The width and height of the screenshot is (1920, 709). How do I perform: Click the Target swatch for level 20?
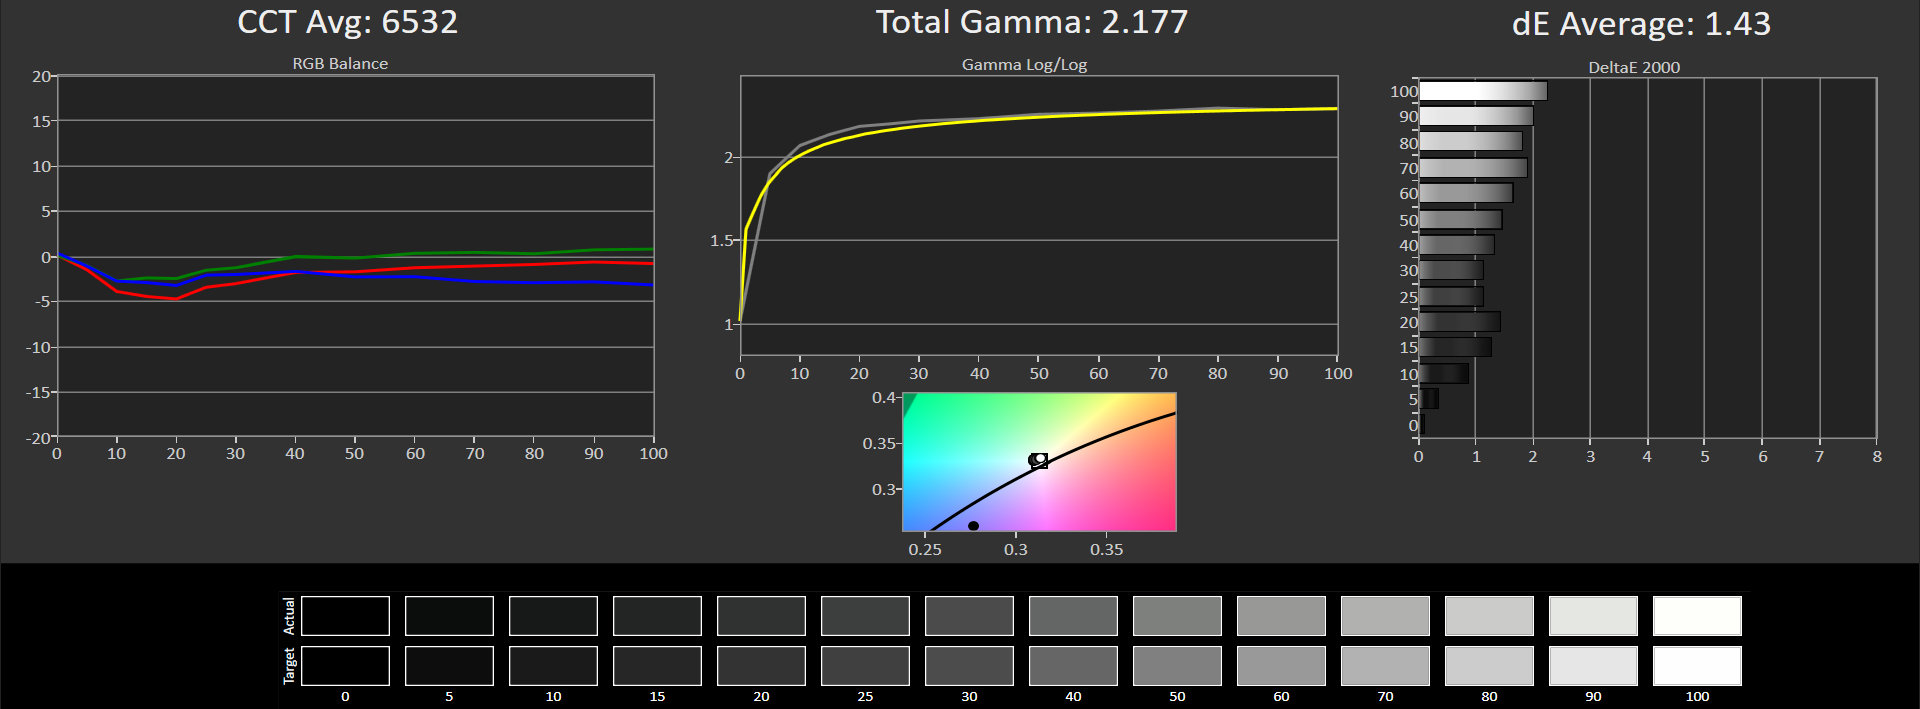[761, 666]
